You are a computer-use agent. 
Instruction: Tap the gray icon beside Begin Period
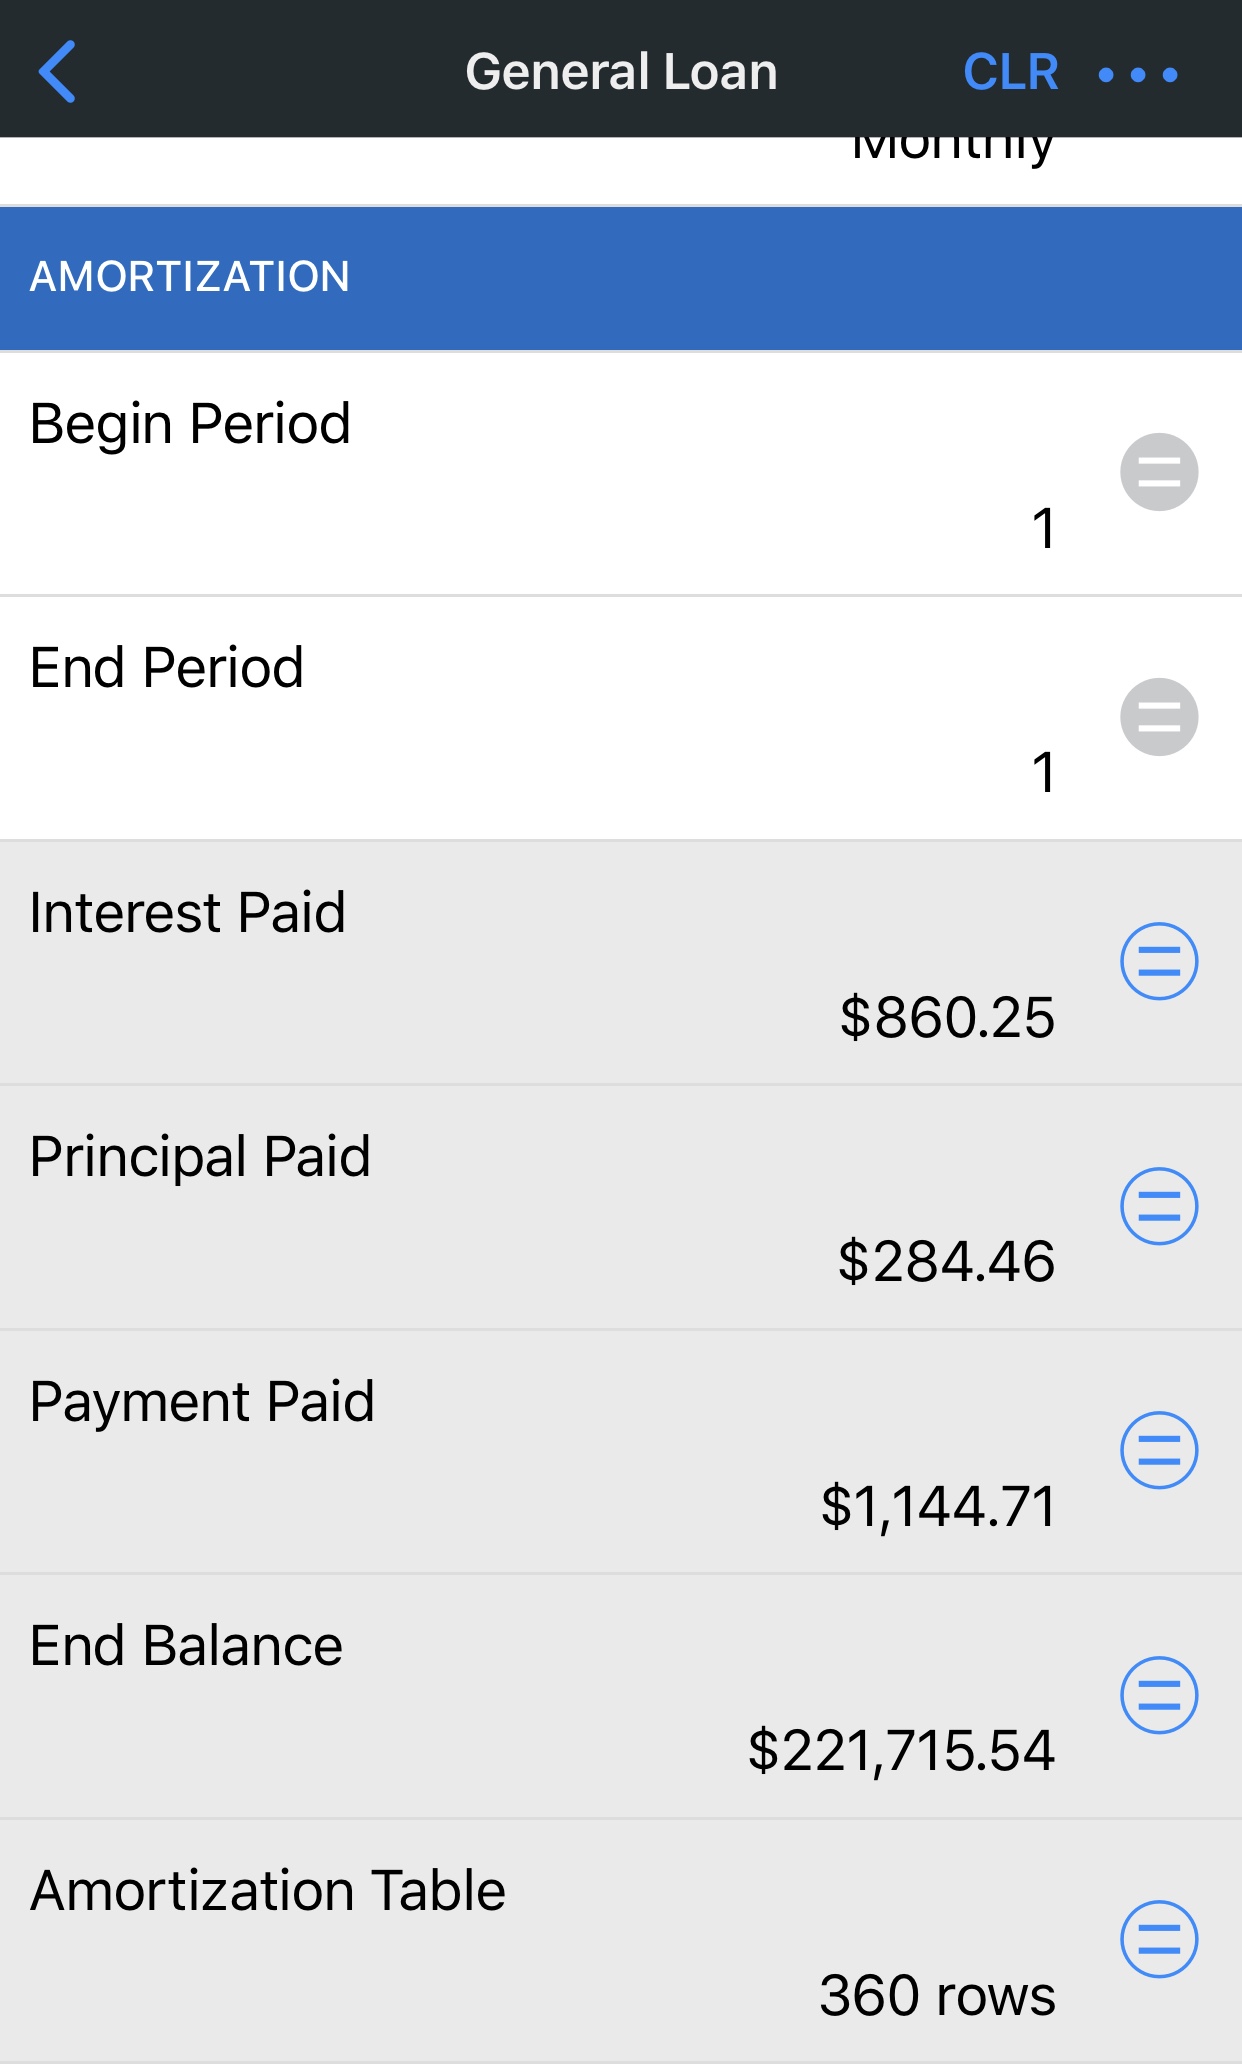tap(1159, 472)
